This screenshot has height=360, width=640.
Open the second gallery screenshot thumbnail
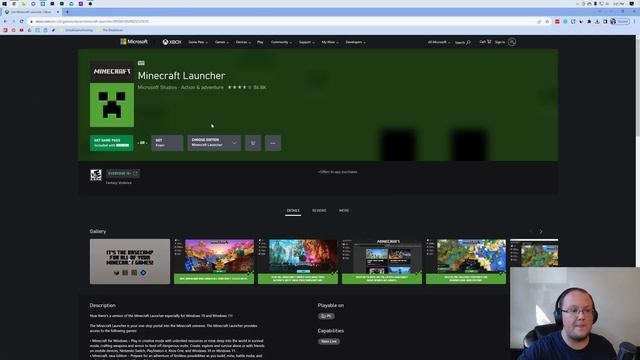tap(214, 261)
